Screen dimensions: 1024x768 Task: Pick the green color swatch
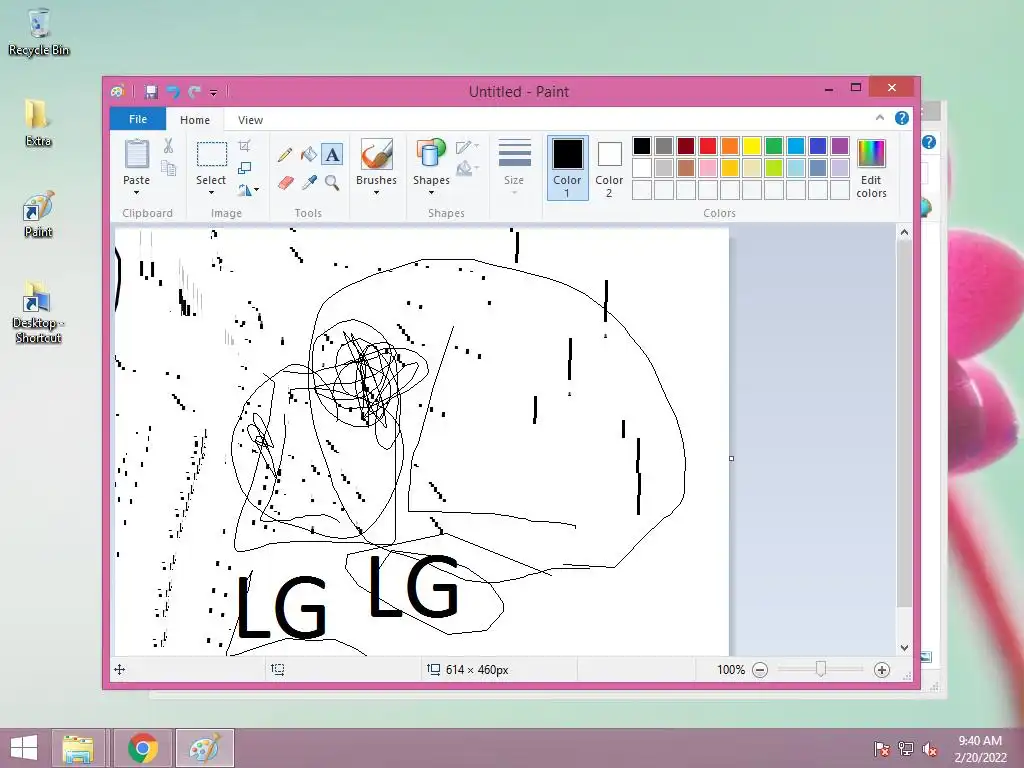click(774, 146)
